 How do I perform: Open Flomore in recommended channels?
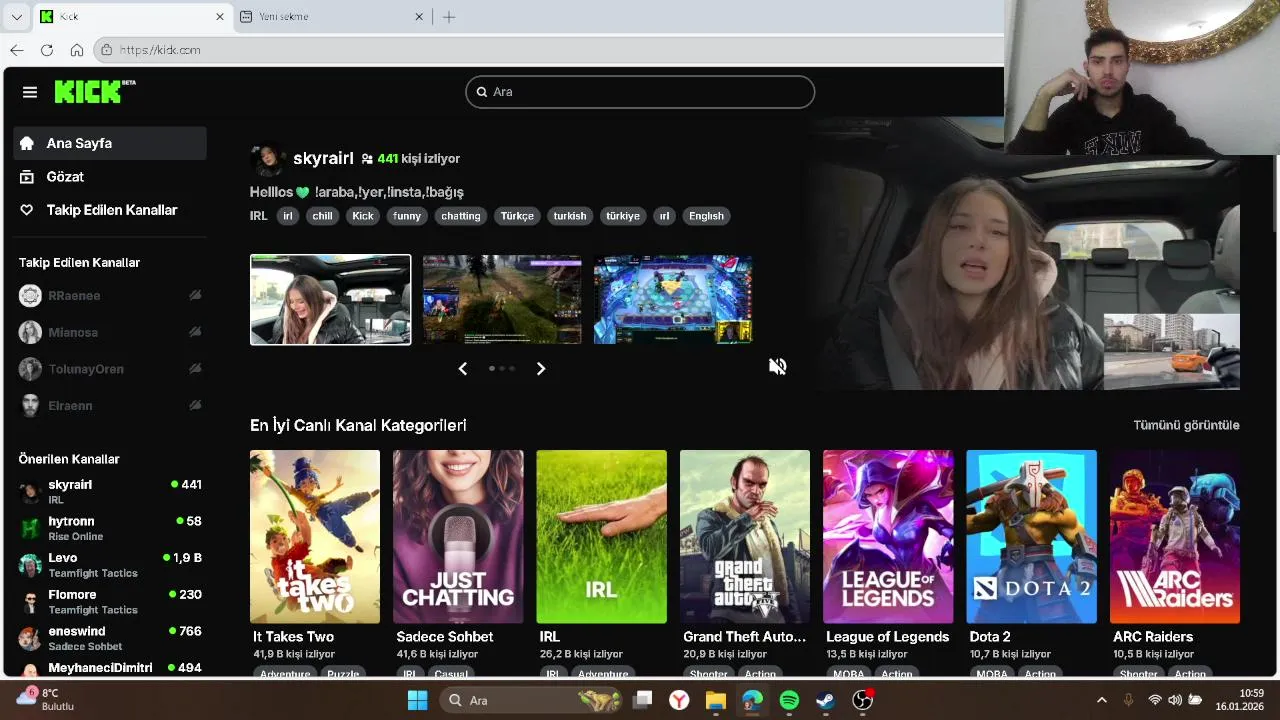pos(110,602)
